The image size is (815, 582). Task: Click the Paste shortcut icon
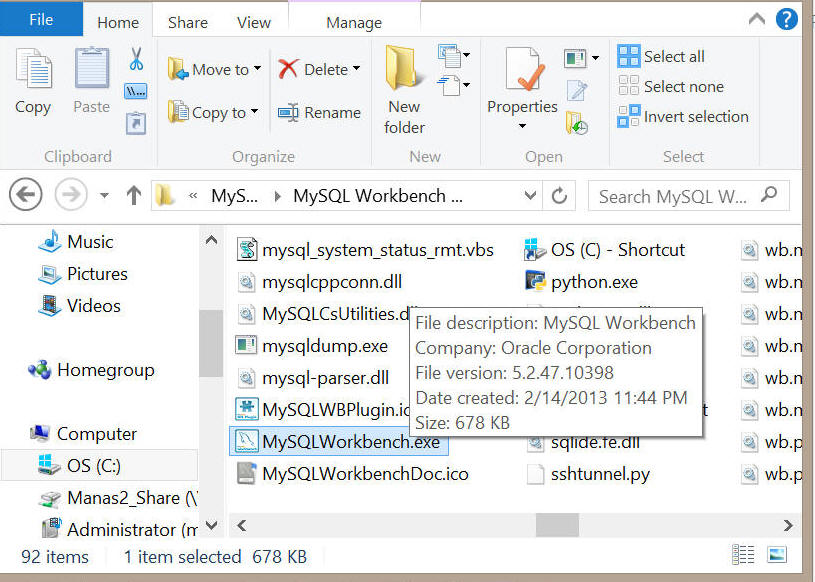(136, 124)
